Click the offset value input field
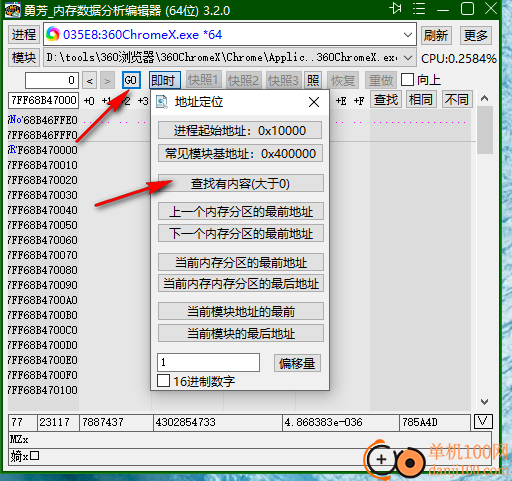The height and width of the screenshot is (481, 512). pyautogui.click(x=208, y=362)
